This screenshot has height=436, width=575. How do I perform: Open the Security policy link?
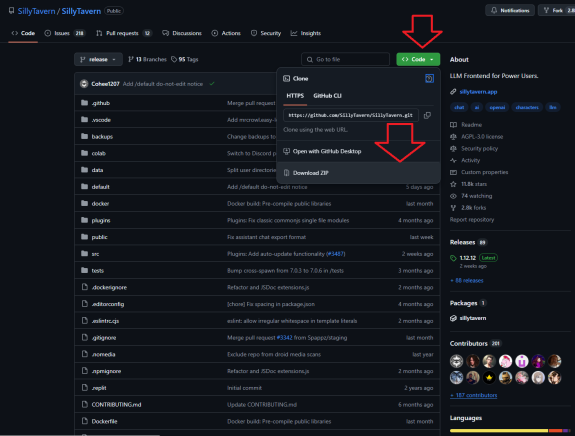click(x=479, y=149)
